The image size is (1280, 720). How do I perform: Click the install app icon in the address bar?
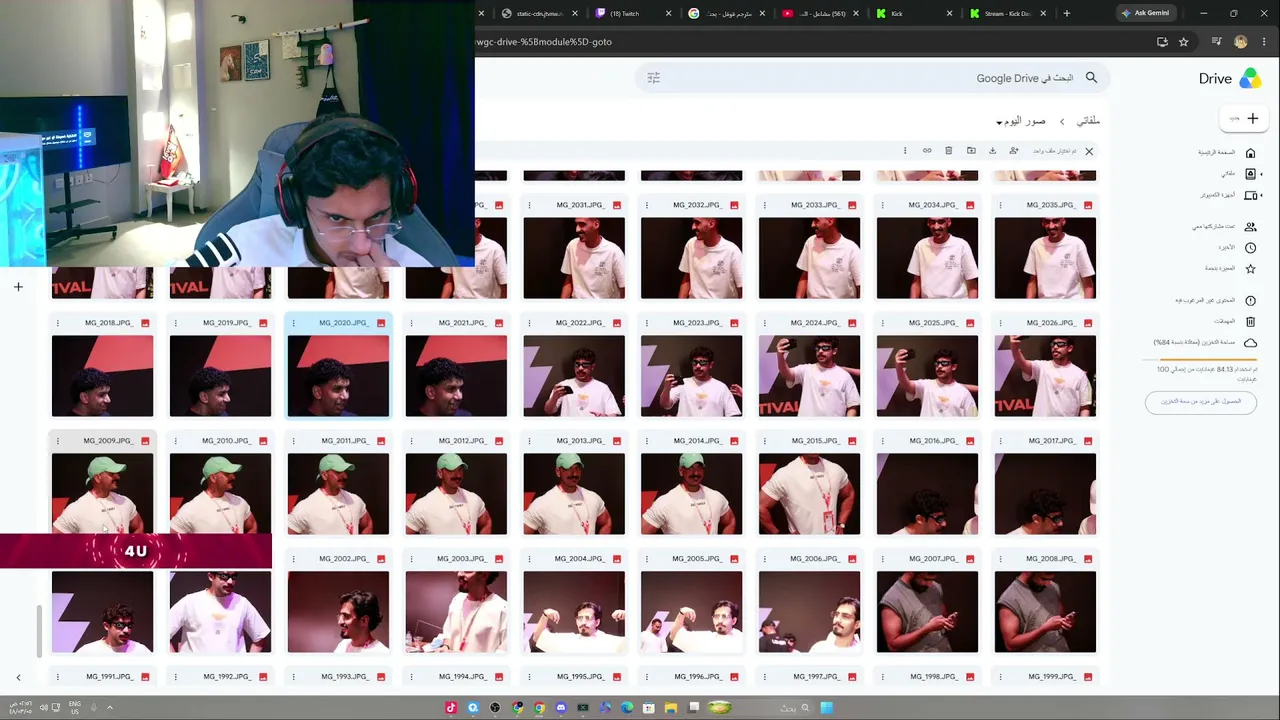[x=1162, y=42]
